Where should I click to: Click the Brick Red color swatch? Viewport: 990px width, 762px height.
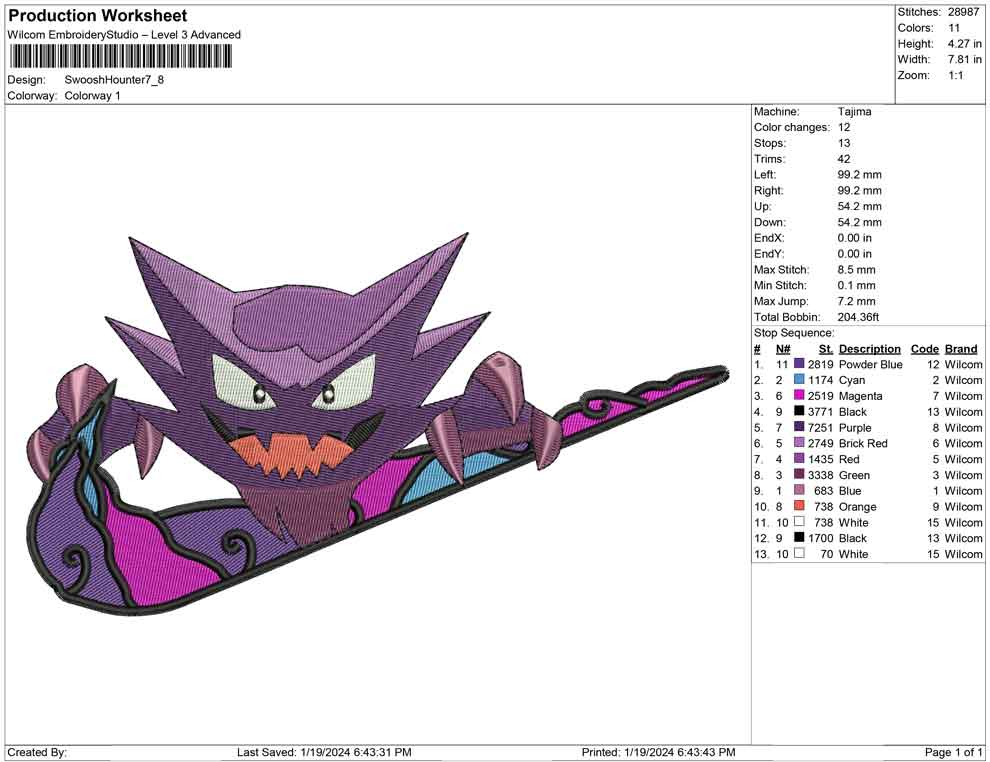tap(799, 443)
